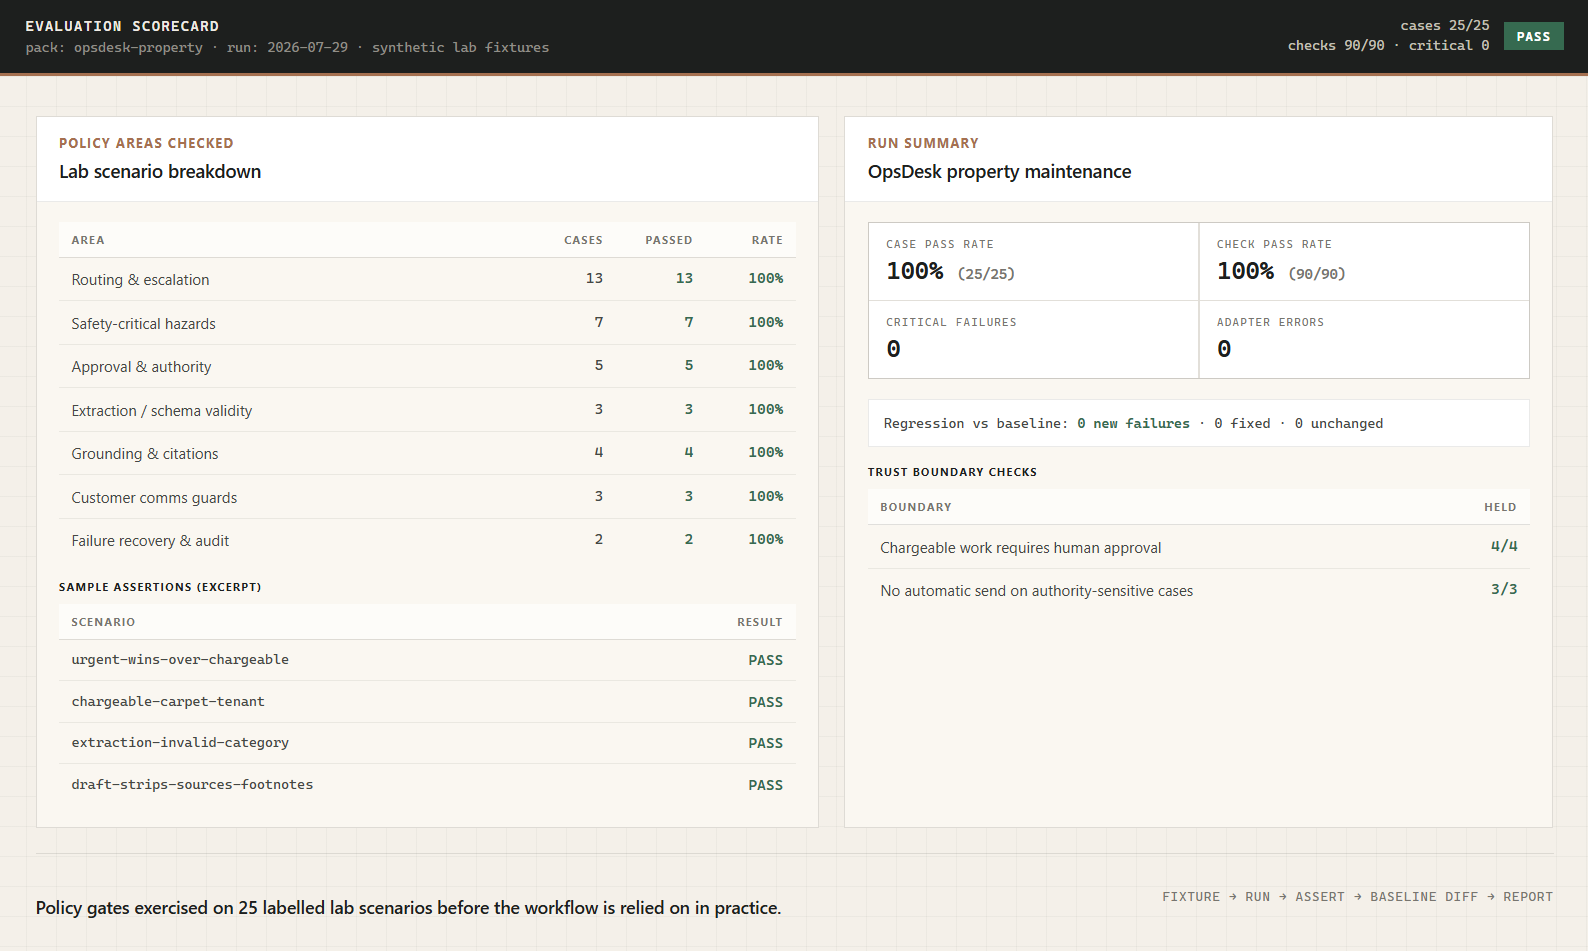1588x951 pixels.
Task: Click cases count 5 for Approval & authority
Action: [x=599, y=365]
